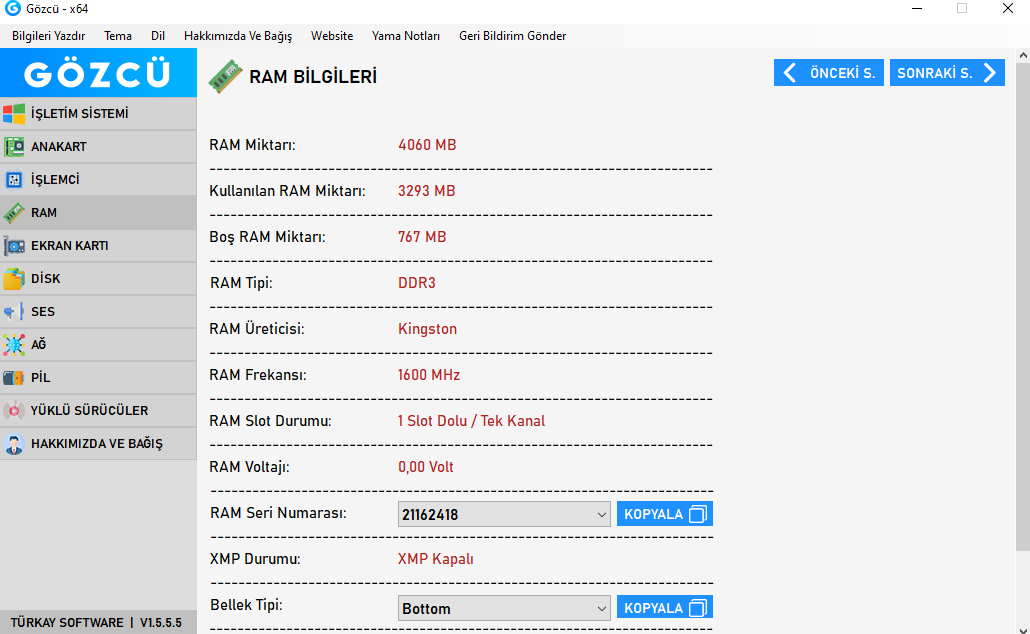Go to next page with Sonraki S.

(x=946, y=73)
